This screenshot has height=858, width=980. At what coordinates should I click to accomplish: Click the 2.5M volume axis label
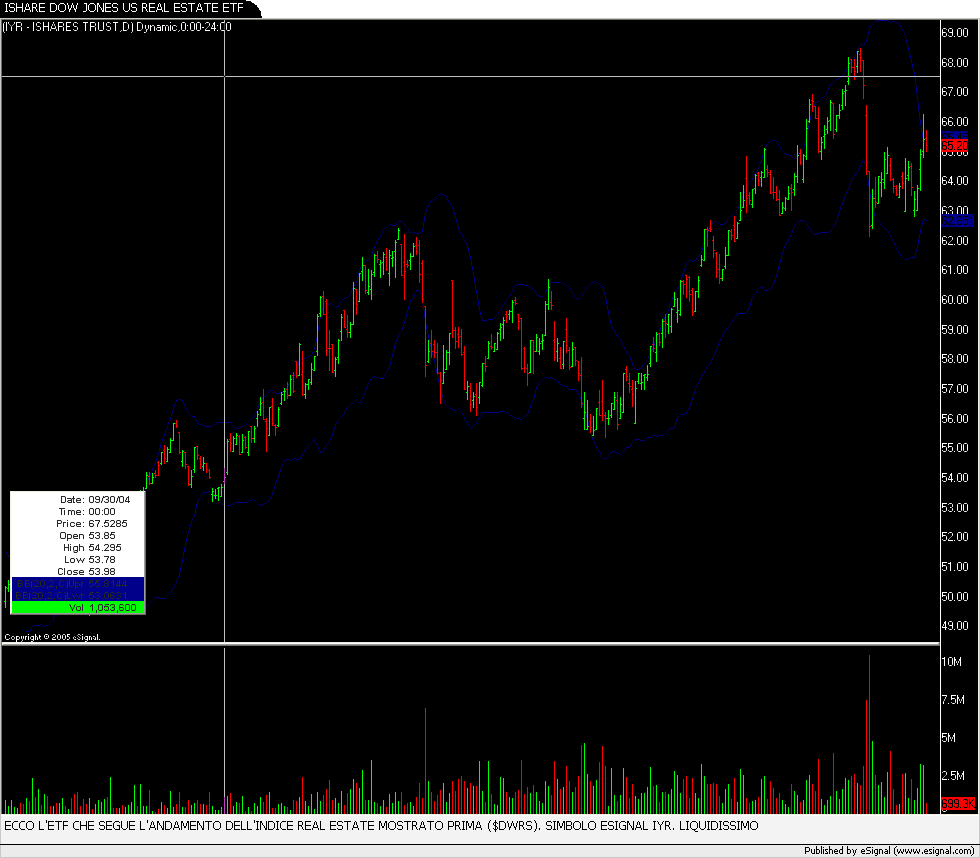953,775
